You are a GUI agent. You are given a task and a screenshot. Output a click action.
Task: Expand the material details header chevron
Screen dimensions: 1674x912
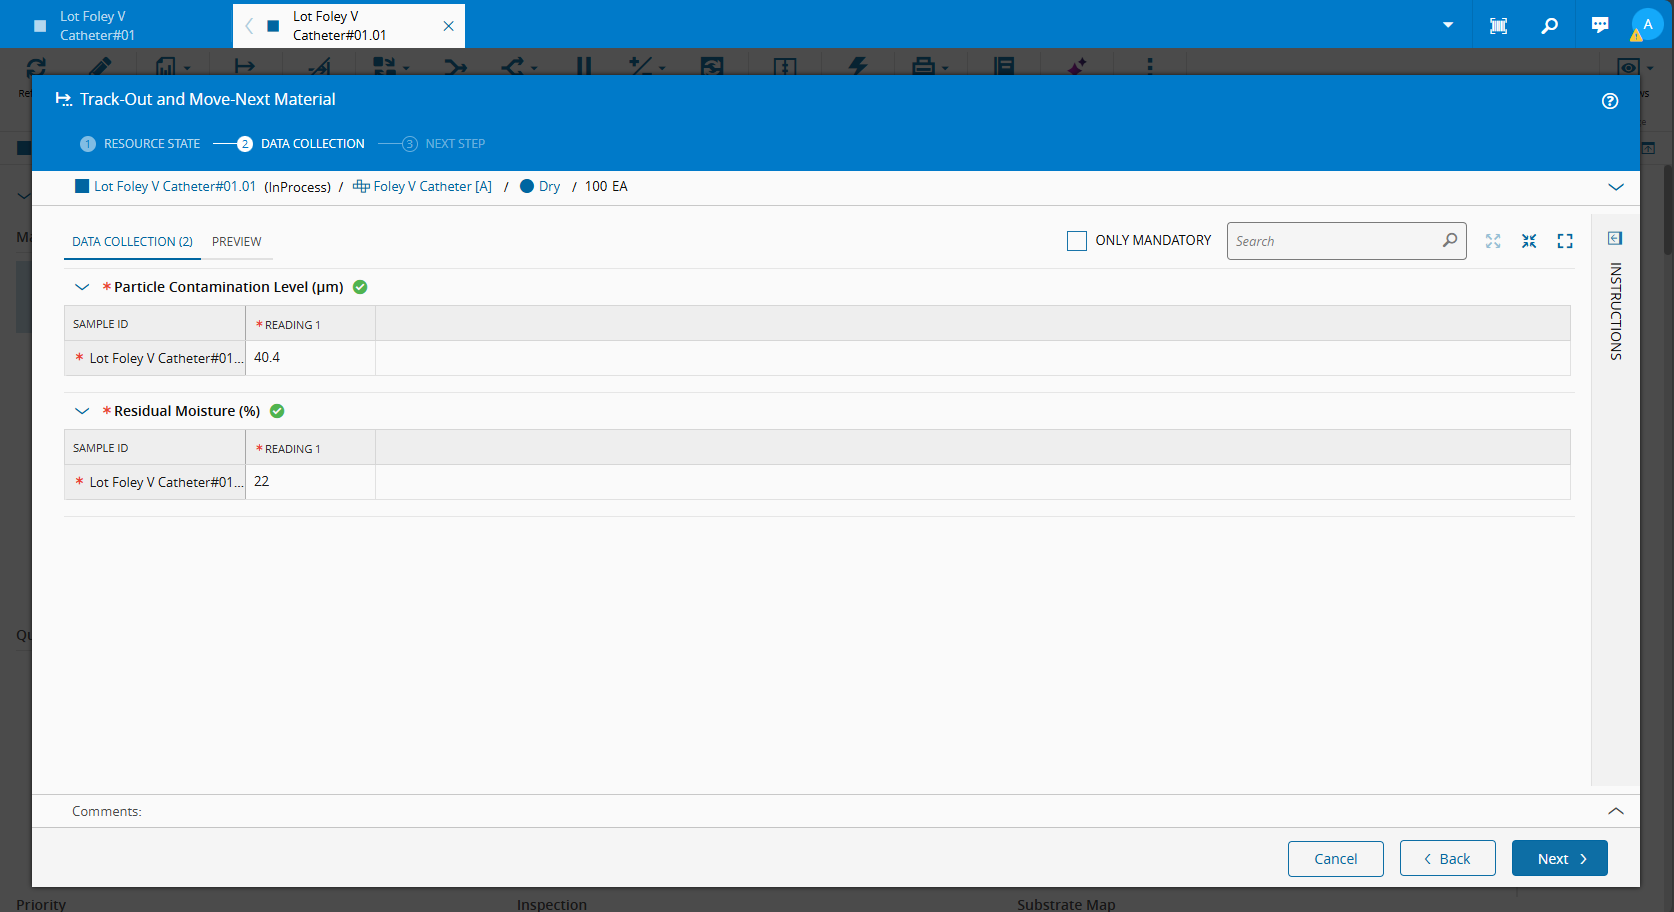point(1616,187)
